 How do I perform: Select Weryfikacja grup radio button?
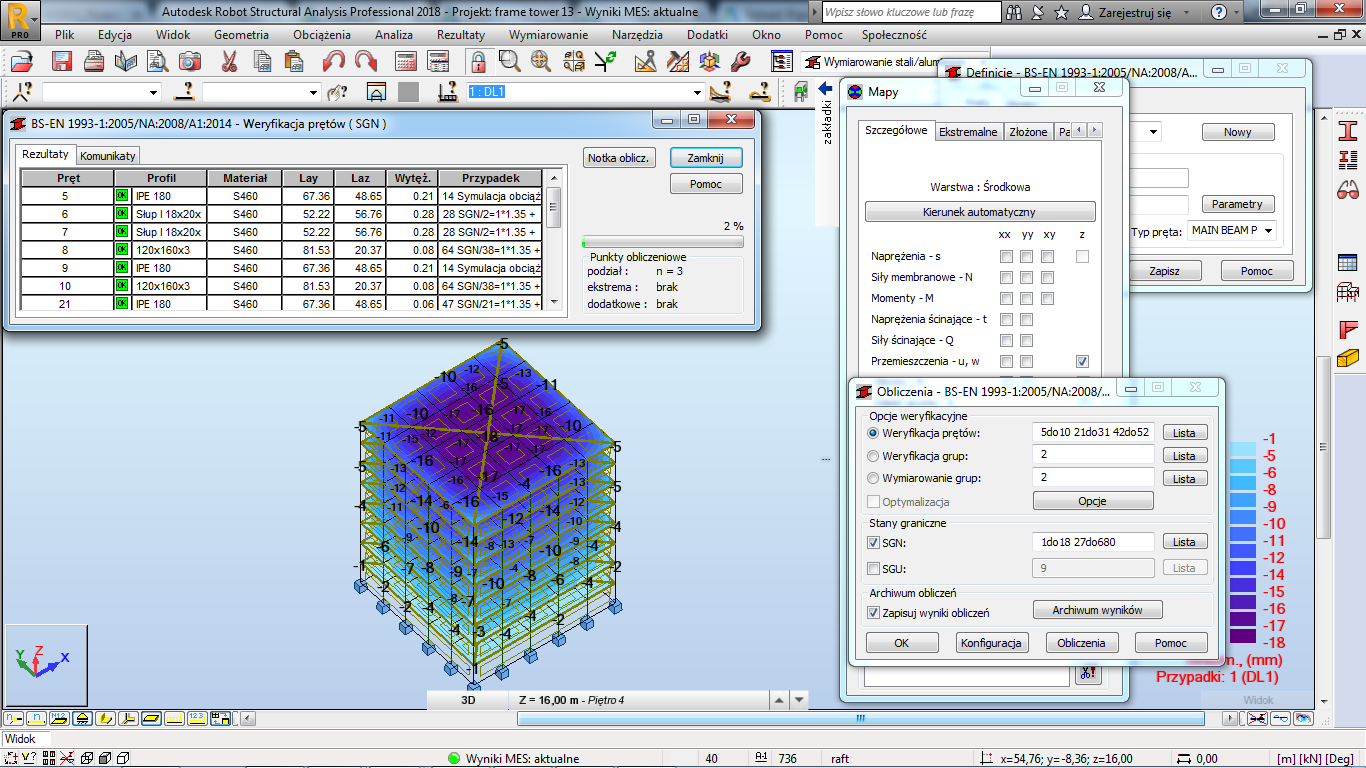coord(873,456)
